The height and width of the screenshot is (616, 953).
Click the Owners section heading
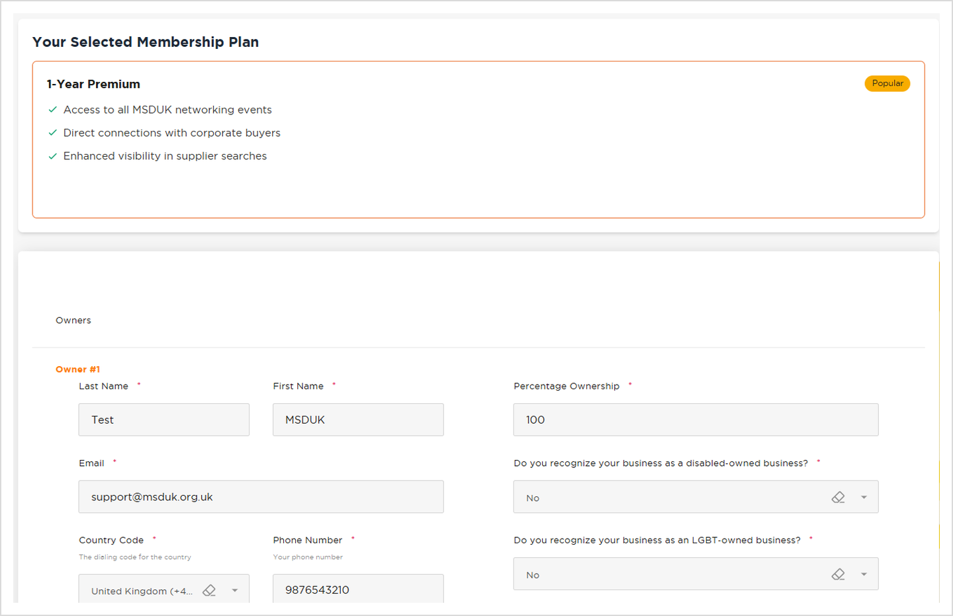[x=74, y=320]
